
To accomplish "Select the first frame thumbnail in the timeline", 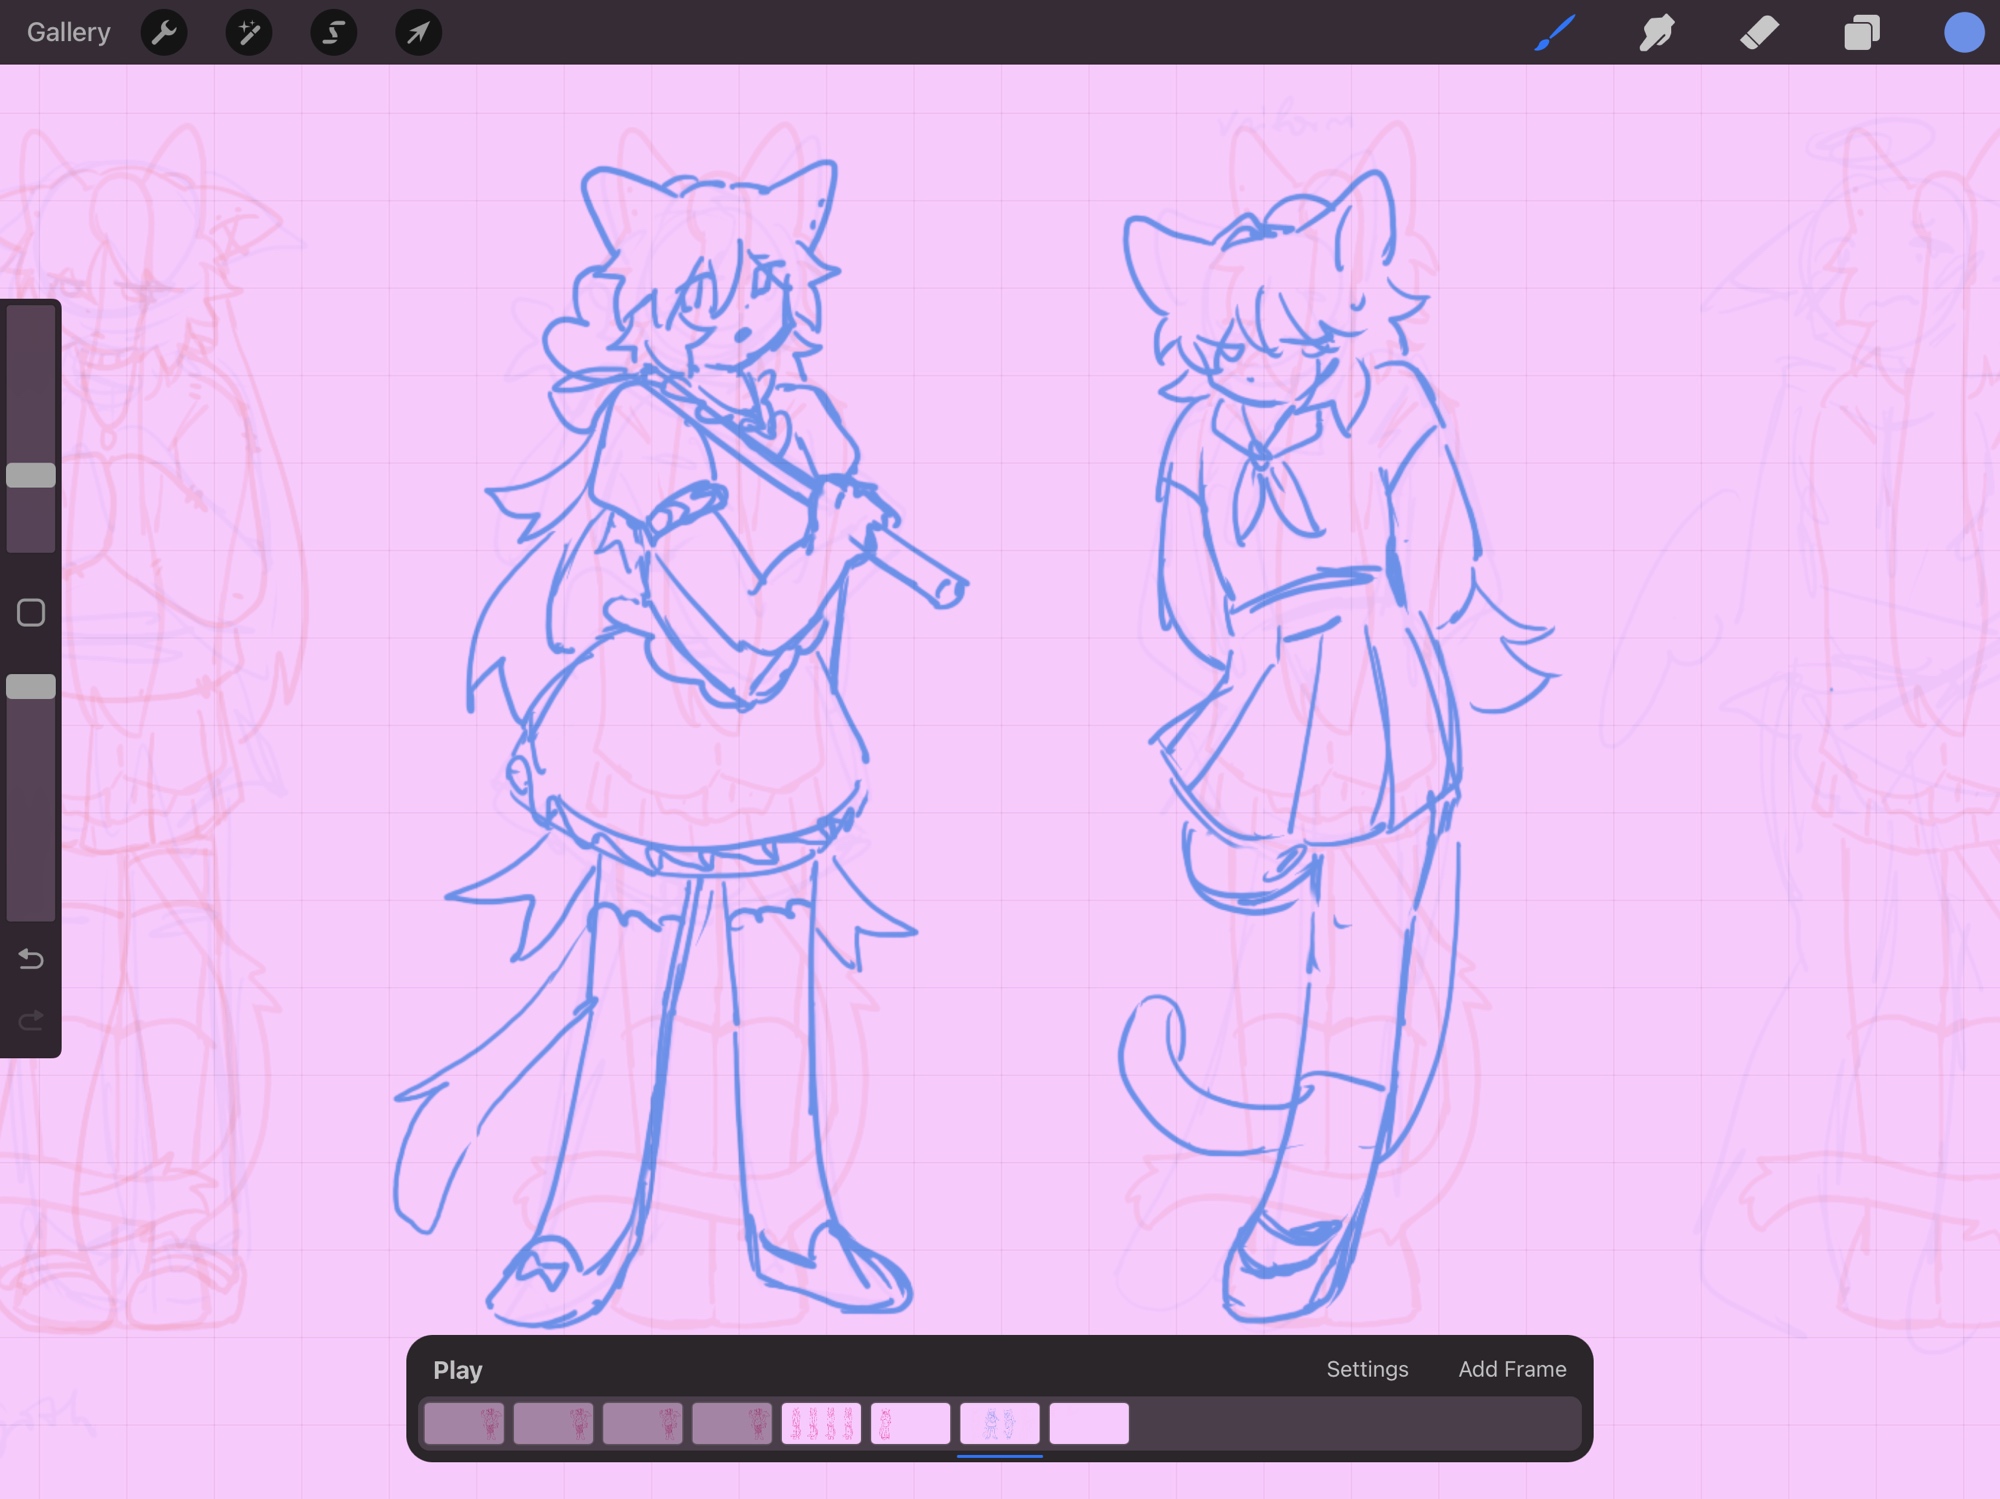I will pos(464,1423).
